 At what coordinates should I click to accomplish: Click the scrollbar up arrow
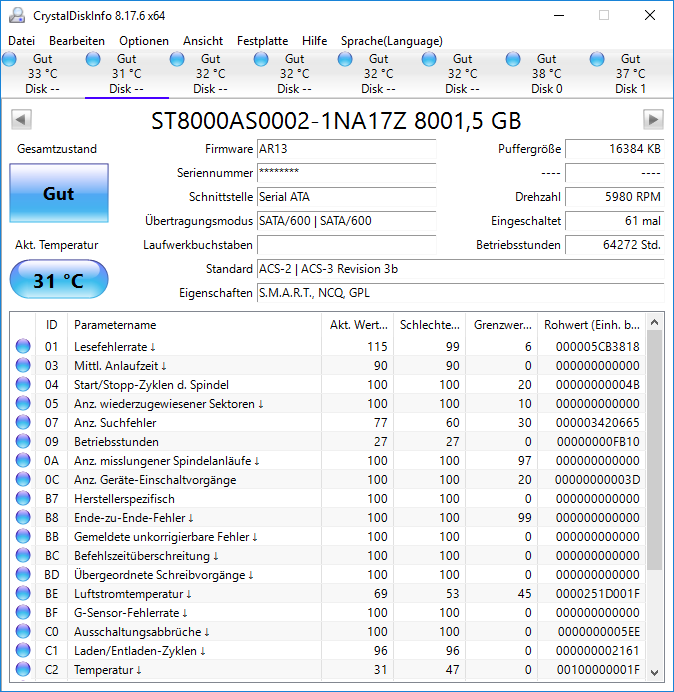655,323
